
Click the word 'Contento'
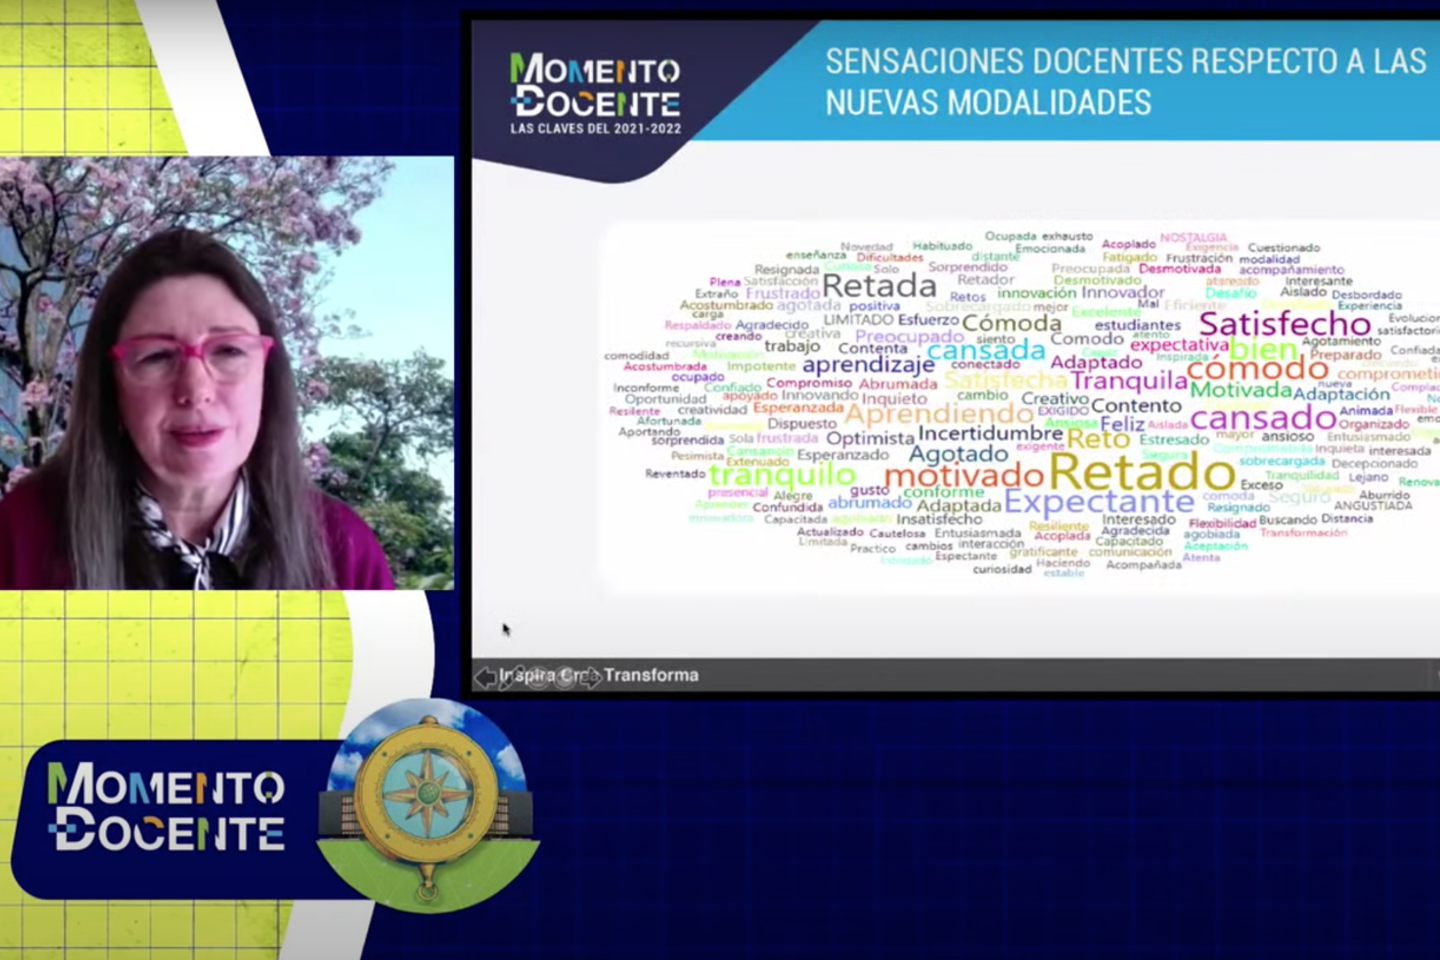coord(1136,406)
